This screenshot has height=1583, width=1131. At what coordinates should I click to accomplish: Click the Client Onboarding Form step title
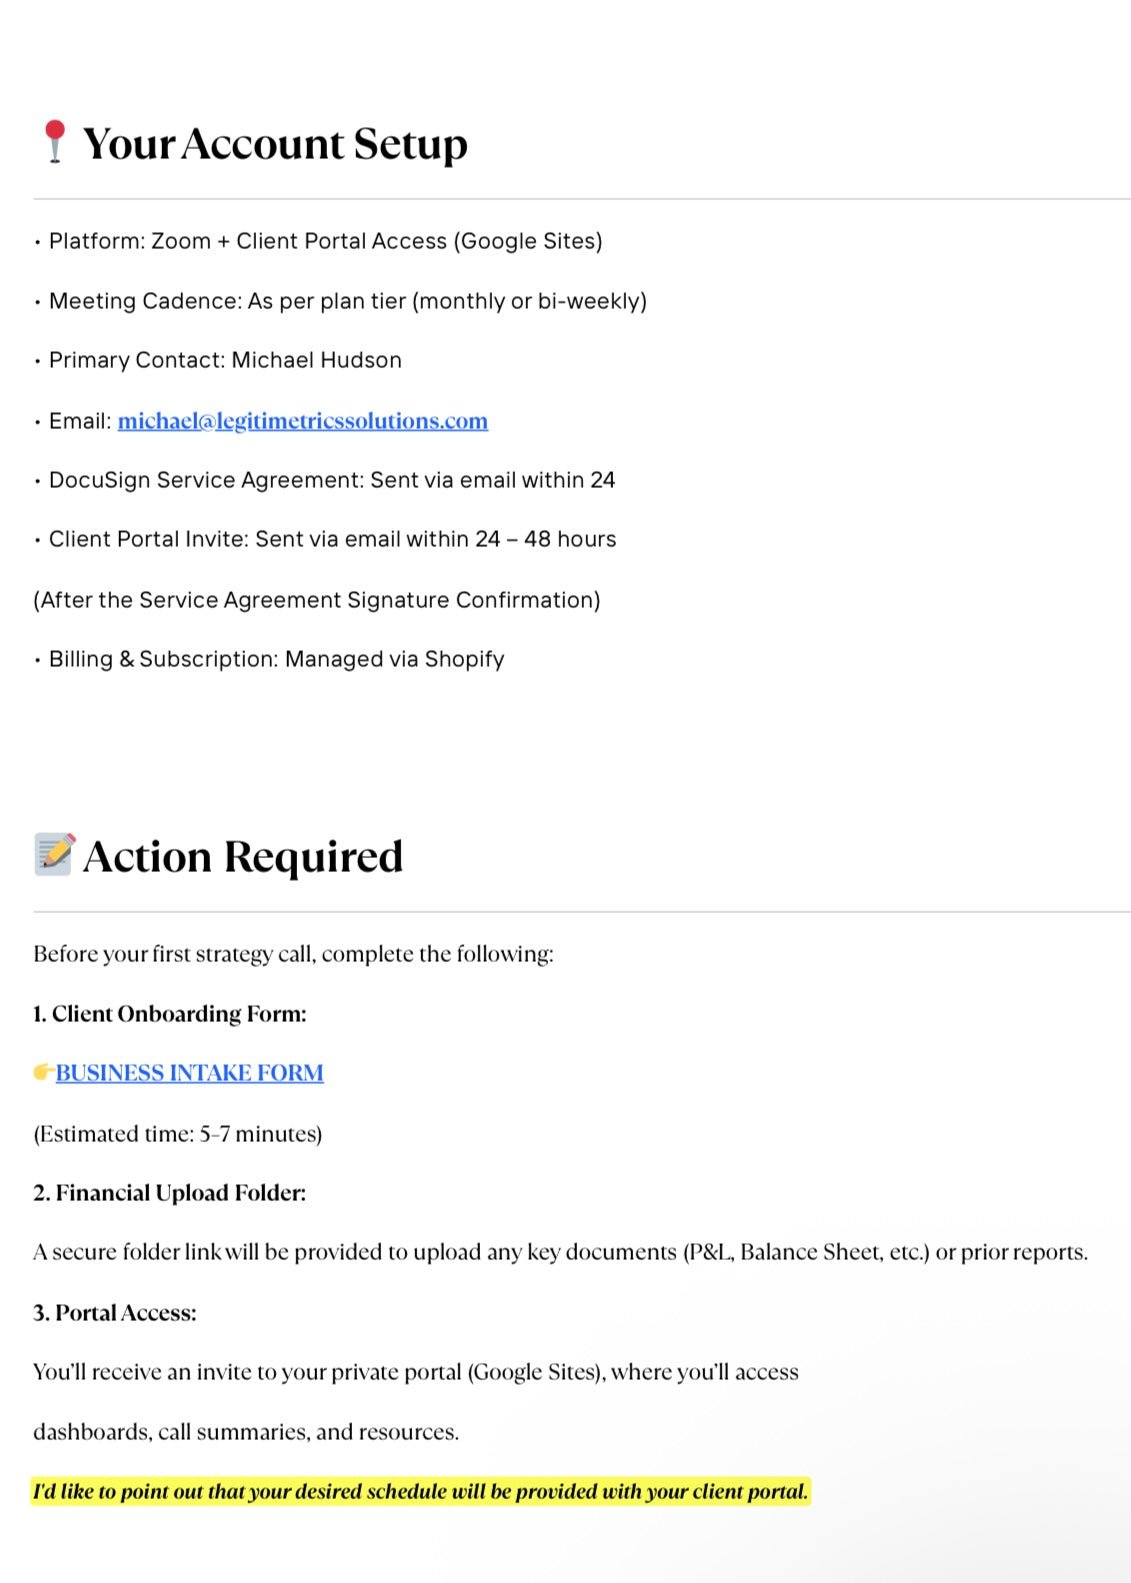pyautogui.click(x=170, y=1013)
